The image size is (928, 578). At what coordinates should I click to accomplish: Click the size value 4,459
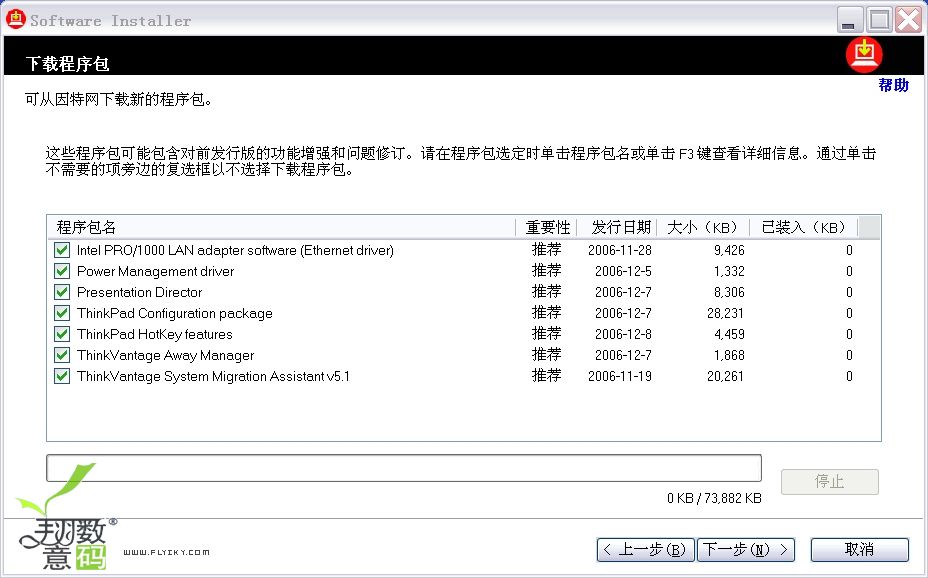coord(729,334)
